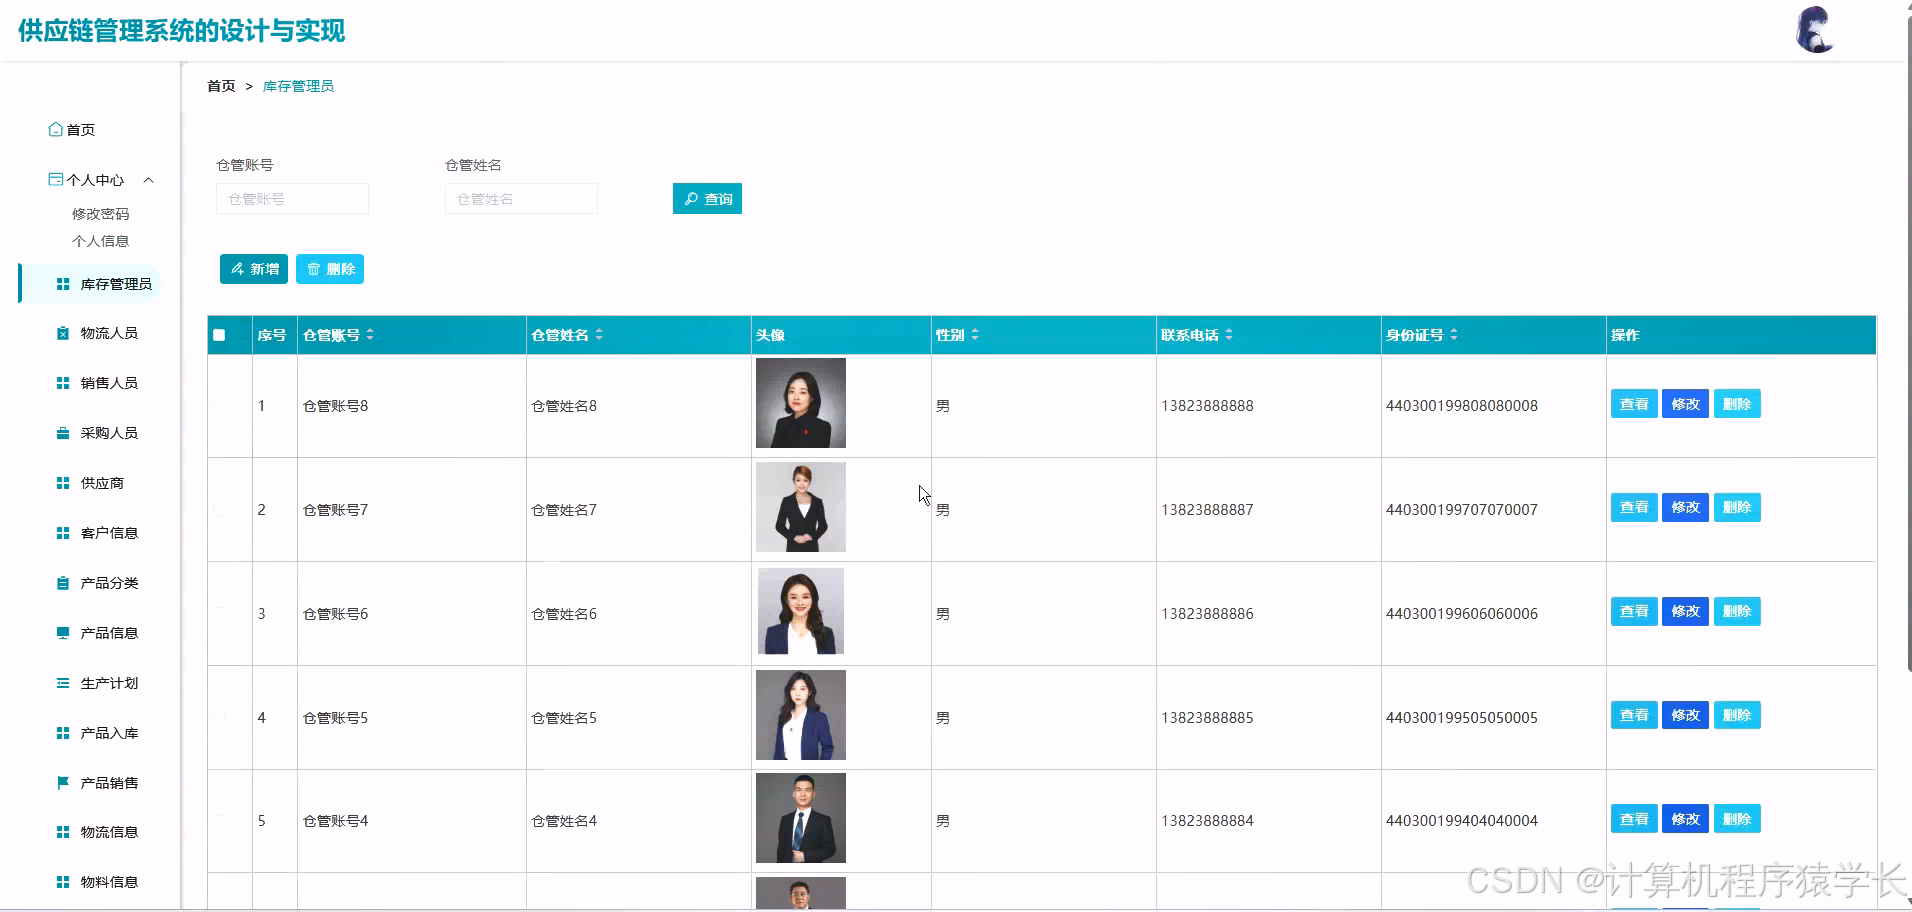Click the 供应链管理系统的设计与实现 title

(181, 31)
